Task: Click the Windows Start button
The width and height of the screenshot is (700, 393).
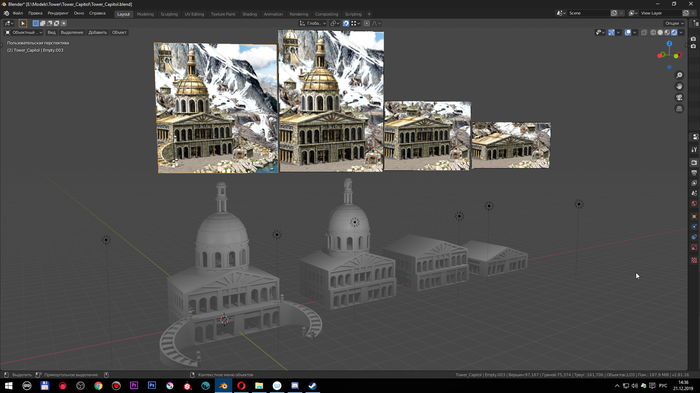Action: click(x=8, y=386)
